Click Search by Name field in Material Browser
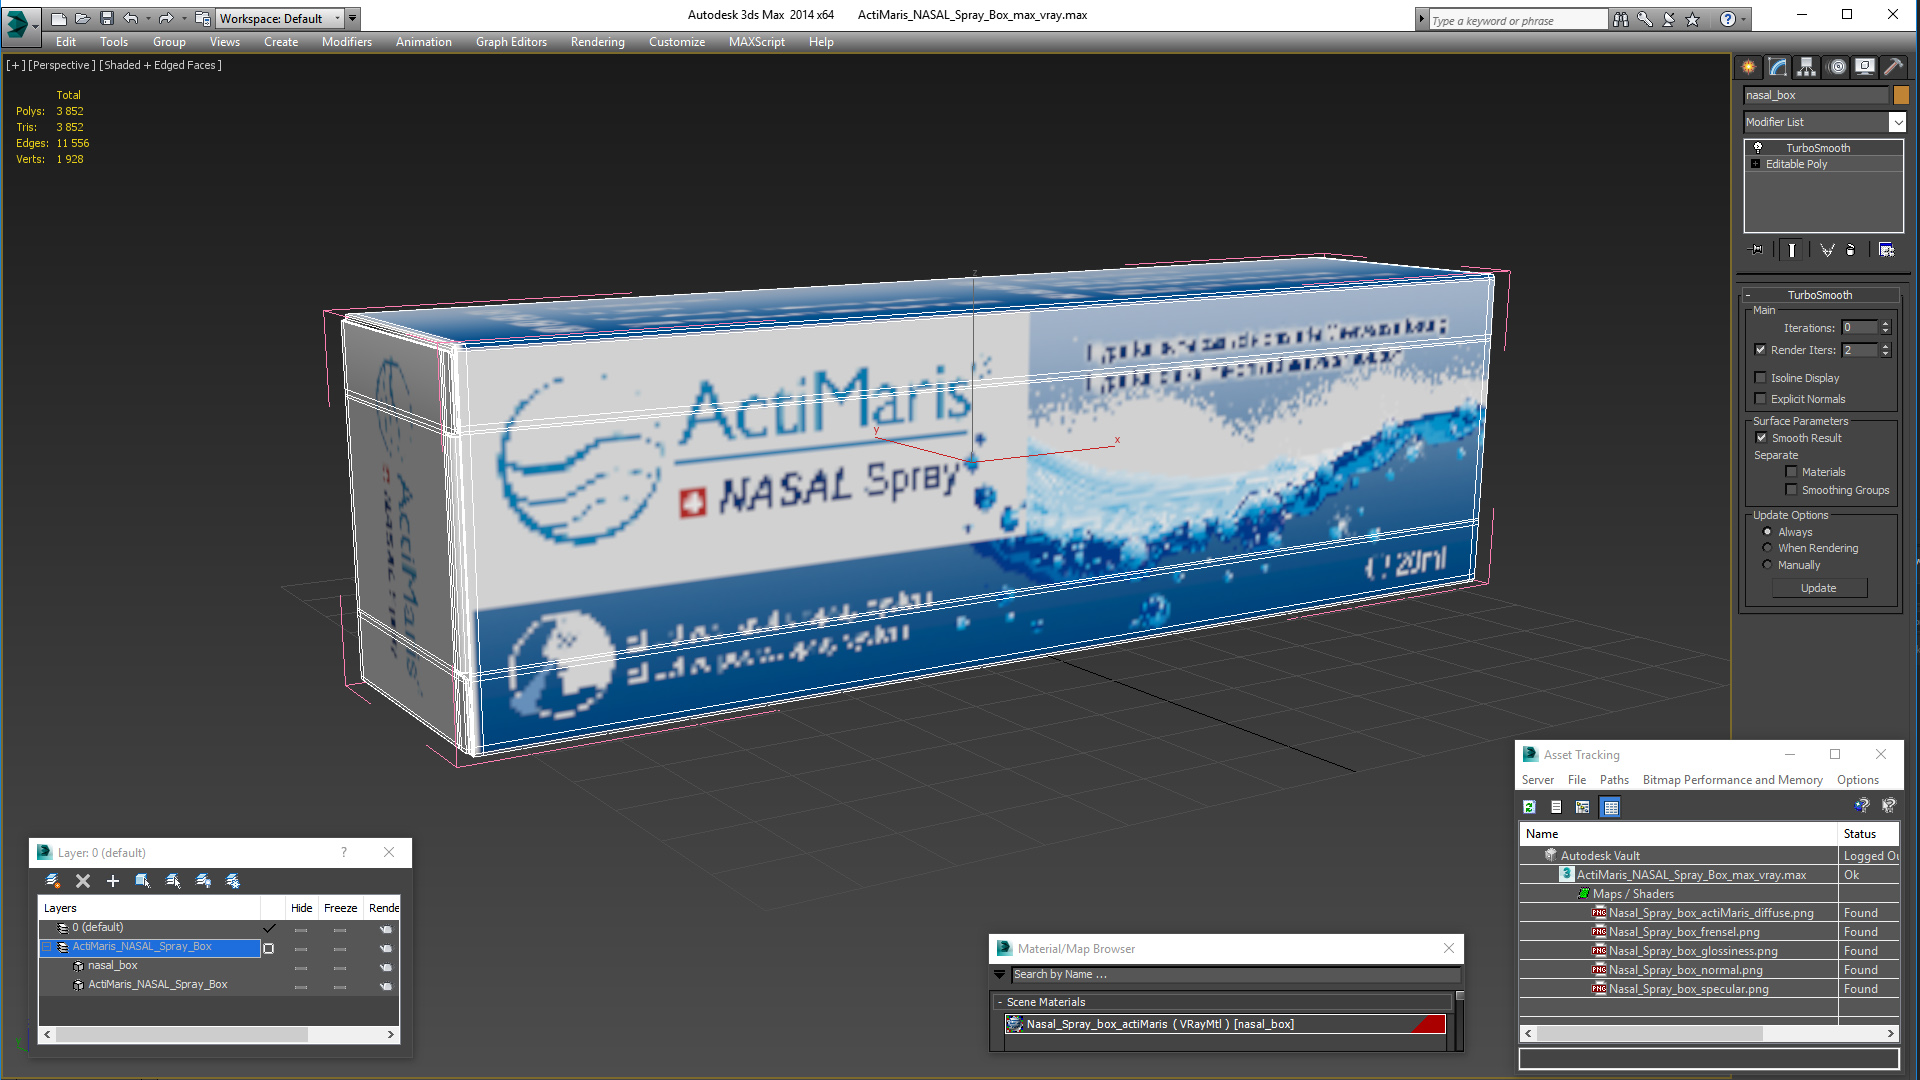The width and height of the screenshot is (1920, 1080). tap(1236, 974)
